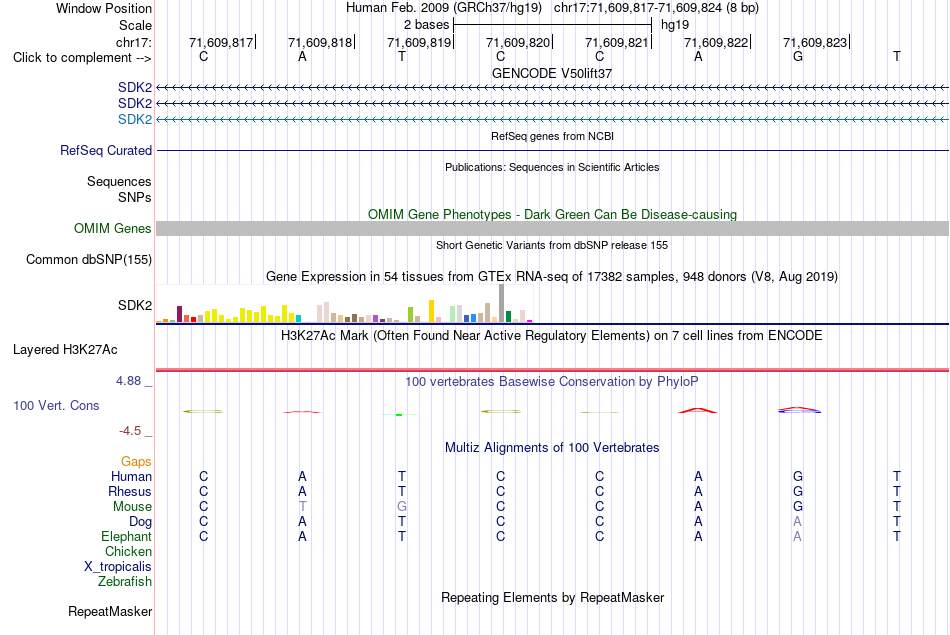This screenshot has height=635, width=950.
Task: Click the 71,609,820 position marker
Action: (x=518, y=42)
